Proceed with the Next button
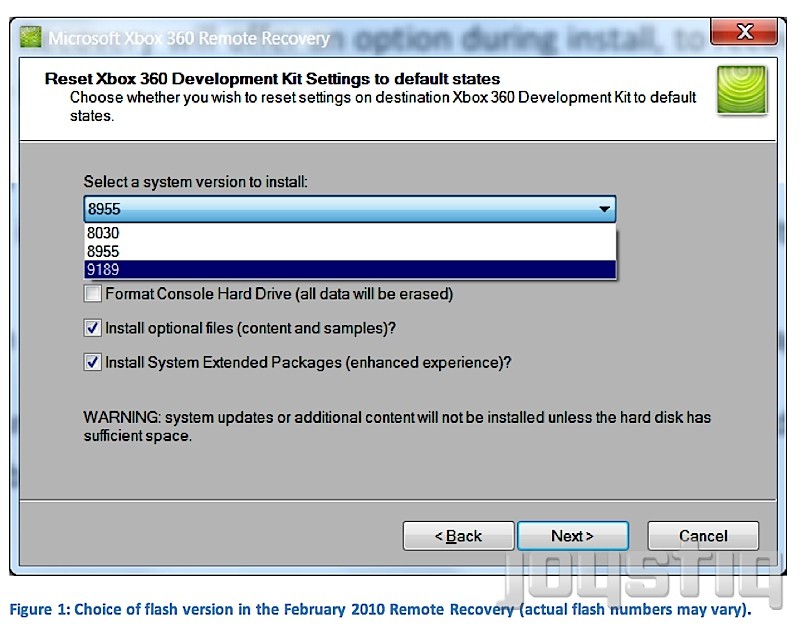Viewport: 800px width, 636px height. [x=572, y=536]
